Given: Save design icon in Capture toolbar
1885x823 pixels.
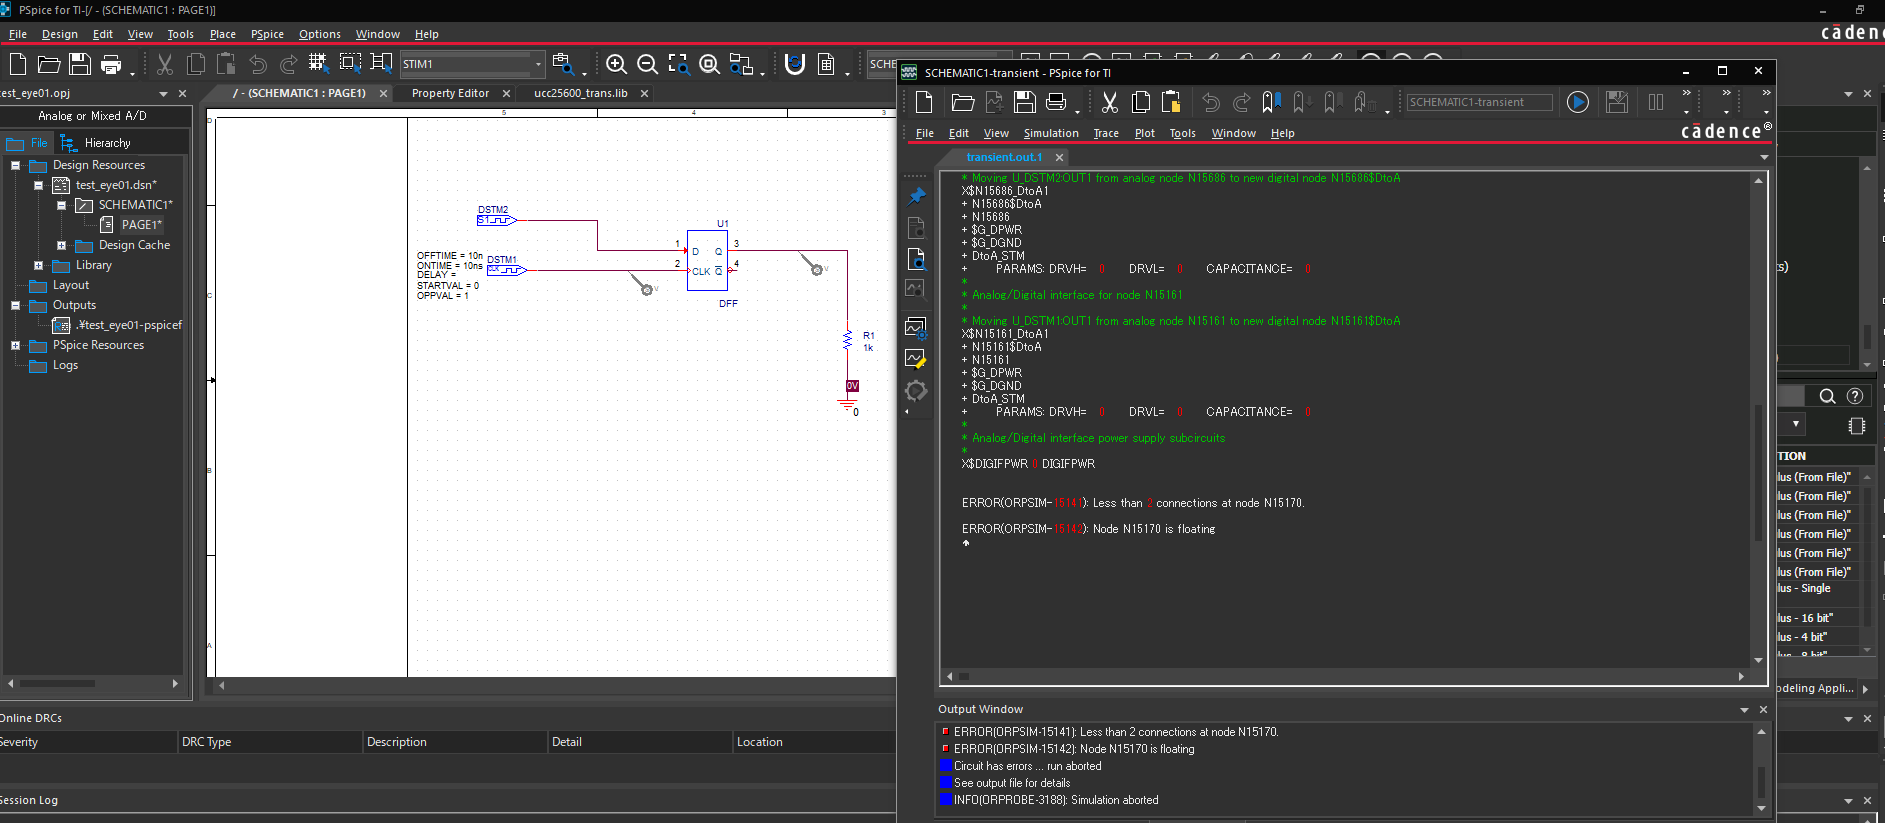Looking at the screenshot, I should (80, 64).
